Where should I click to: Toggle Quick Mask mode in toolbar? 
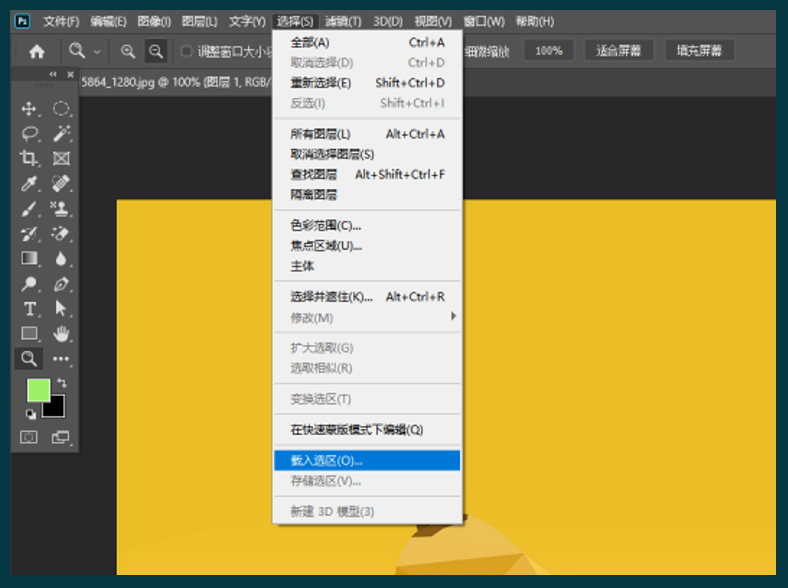(x=29, y=437)
